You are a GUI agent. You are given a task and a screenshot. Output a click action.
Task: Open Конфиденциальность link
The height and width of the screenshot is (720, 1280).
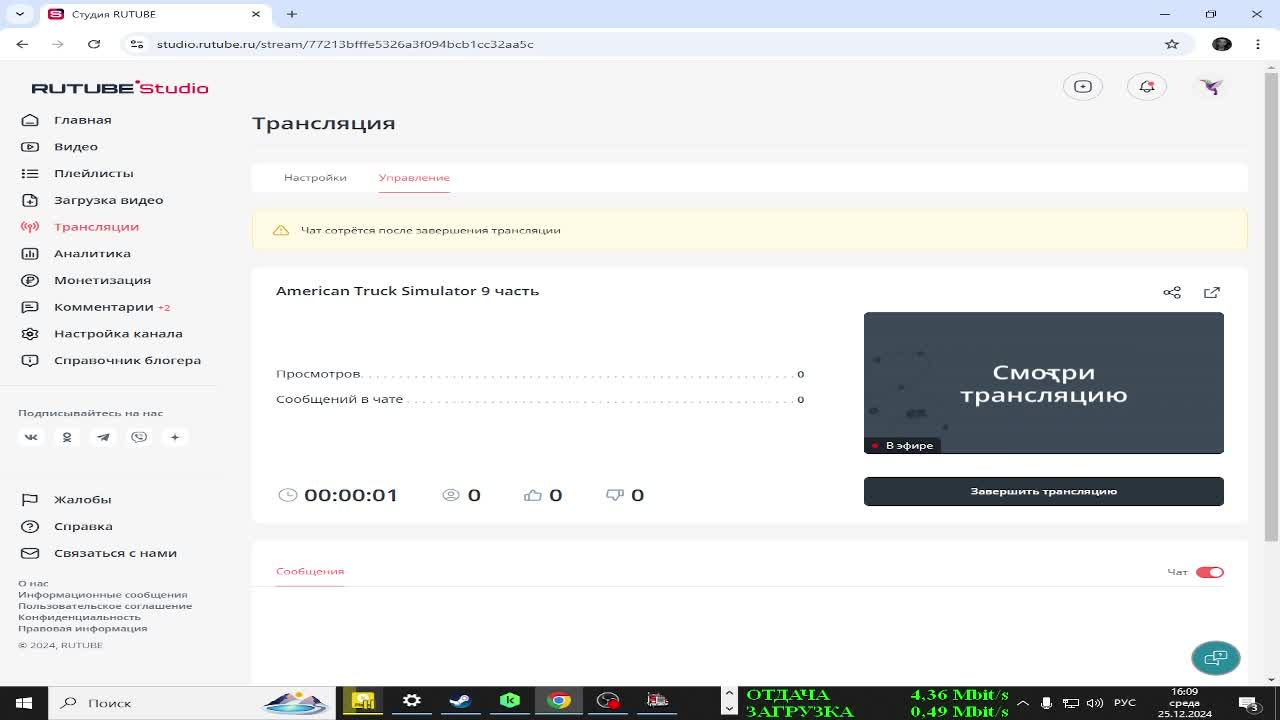click(x=79, y=617)
